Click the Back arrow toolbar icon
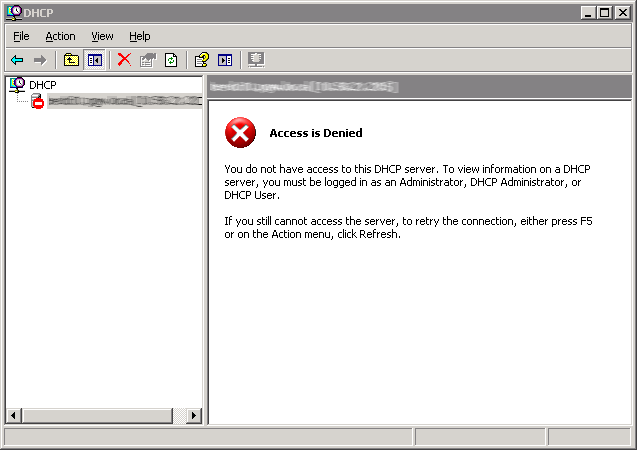 tap(17, 60)
